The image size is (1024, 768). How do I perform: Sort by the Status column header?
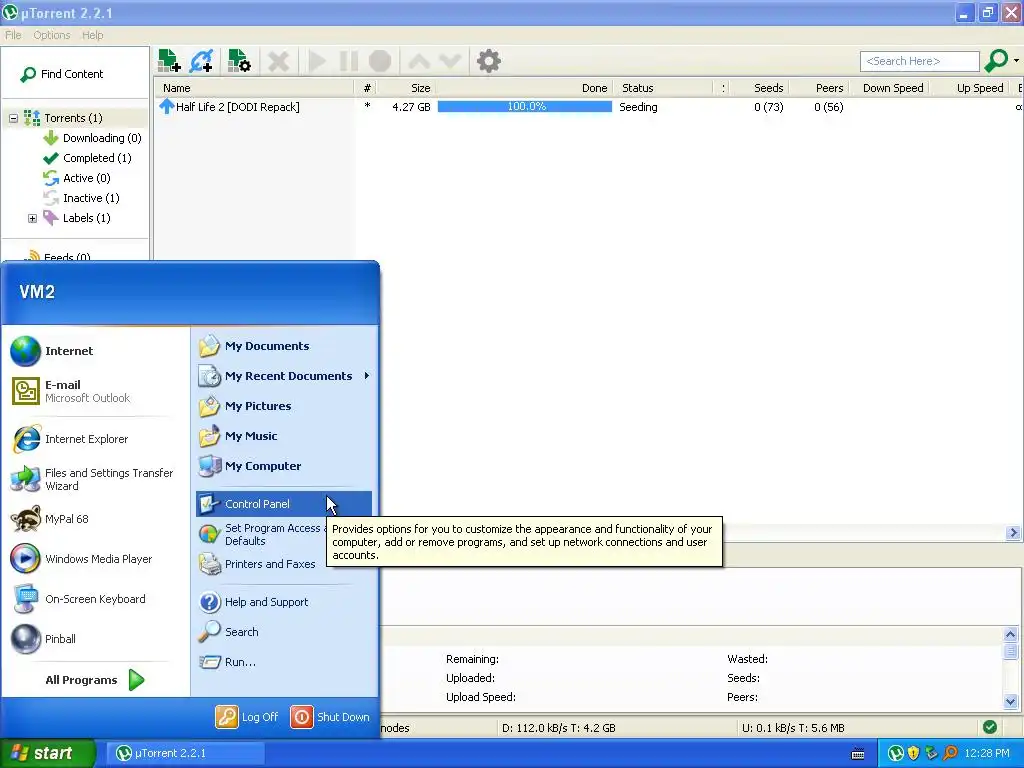click(665, 88)
